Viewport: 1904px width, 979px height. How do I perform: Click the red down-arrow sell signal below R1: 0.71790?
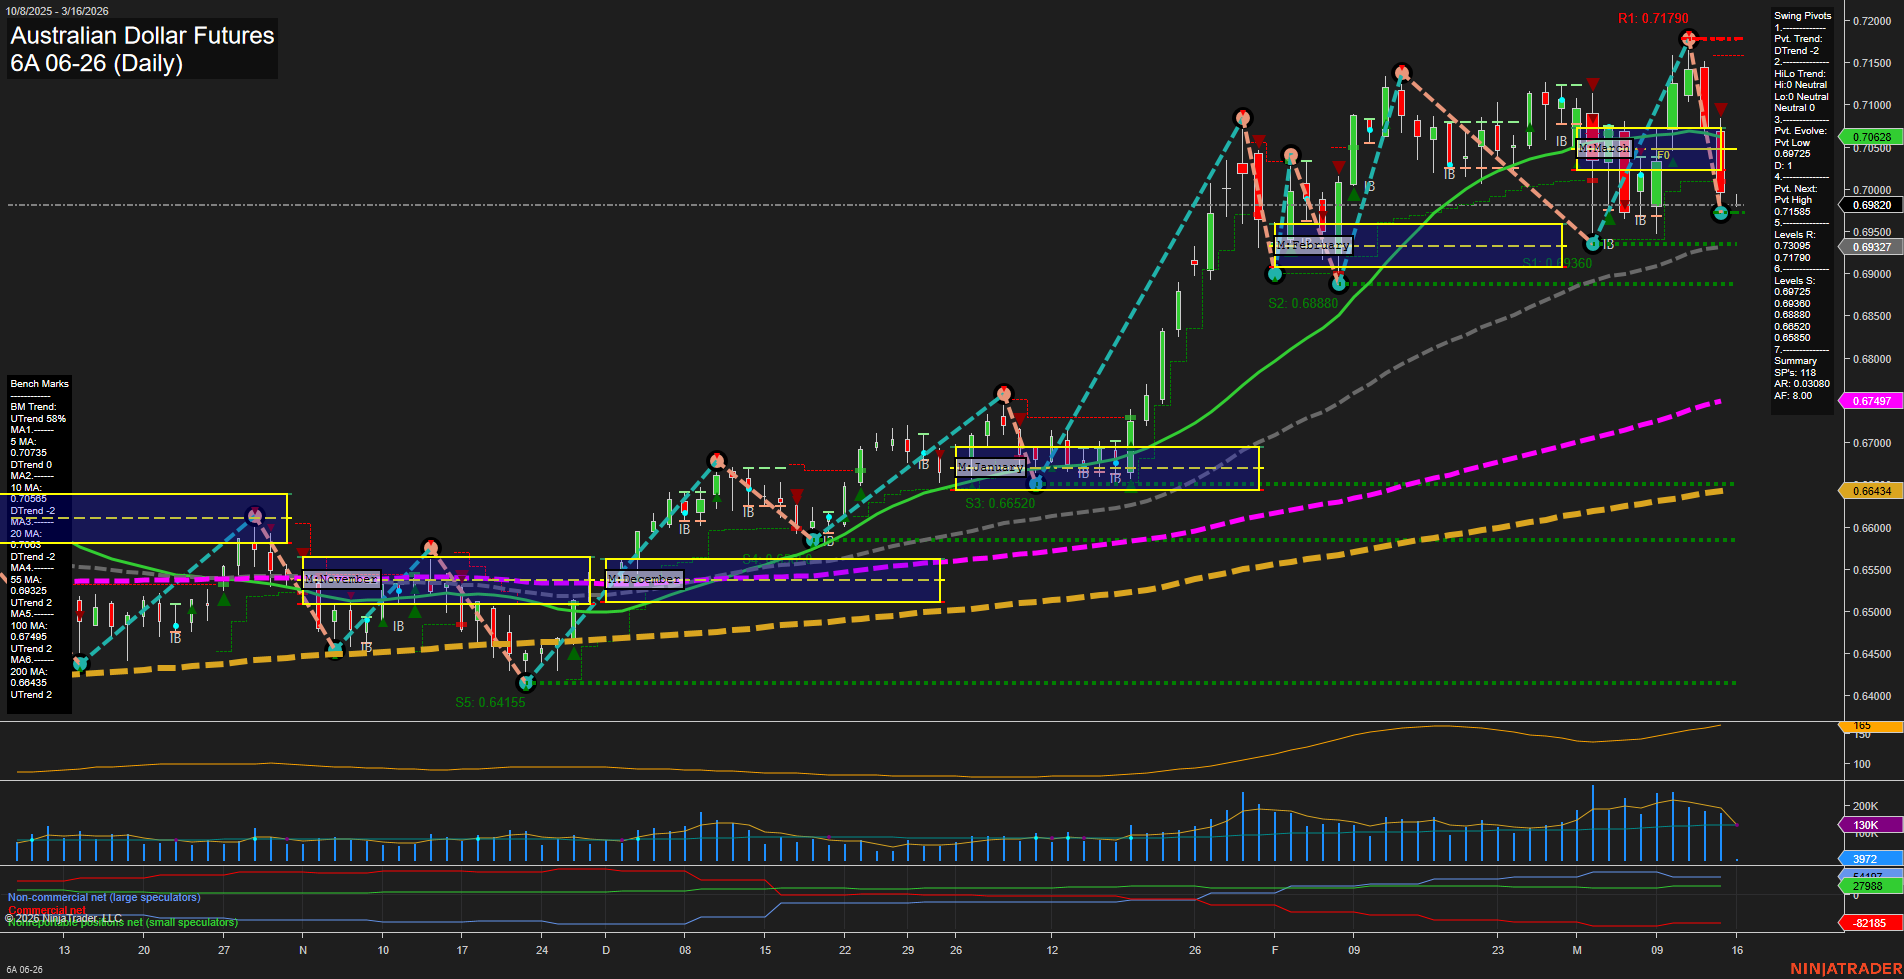[x=1722, y=108]
